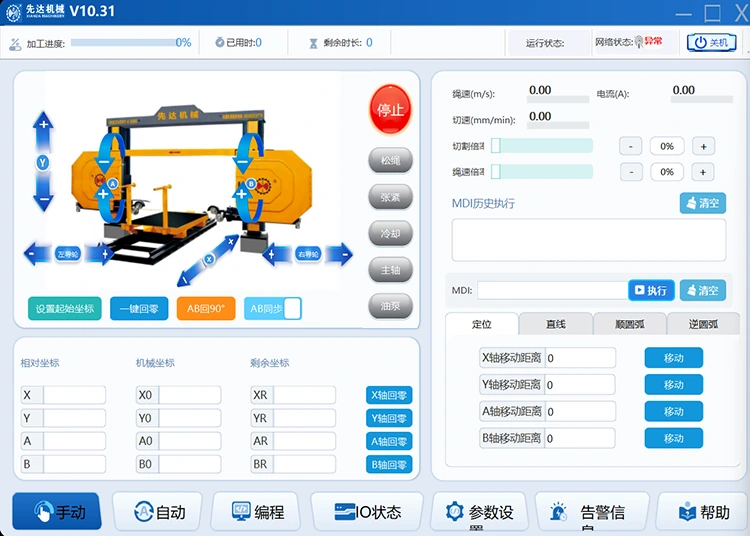This screenshot has height=536, width=750.
Task: Toggle the AB同步 sync switch
Action: click(x=273, y=308)
